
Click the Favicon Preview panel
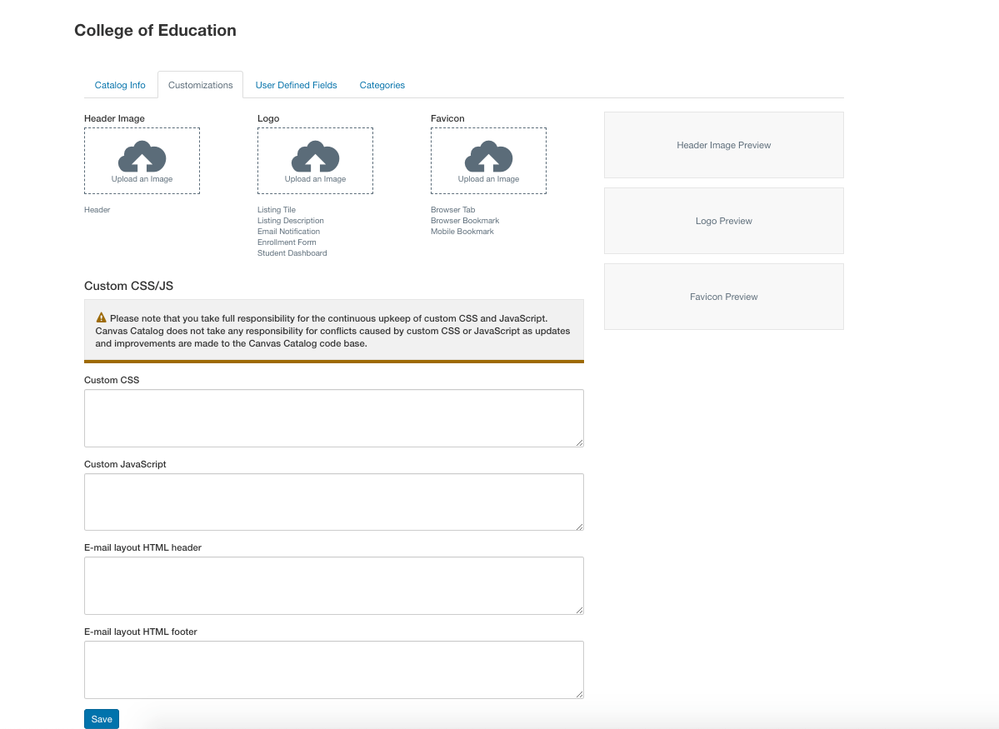723,297
